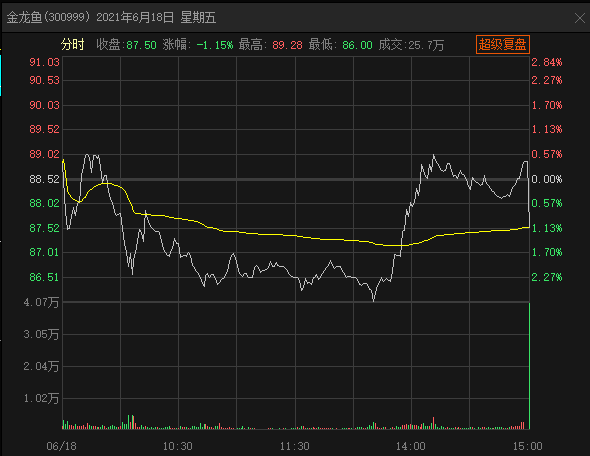Image resolution: width=590 pixels, height=456 pixels.
Task: Click the 4.07万 volume axis label
Action: click(x=41, y=302)
